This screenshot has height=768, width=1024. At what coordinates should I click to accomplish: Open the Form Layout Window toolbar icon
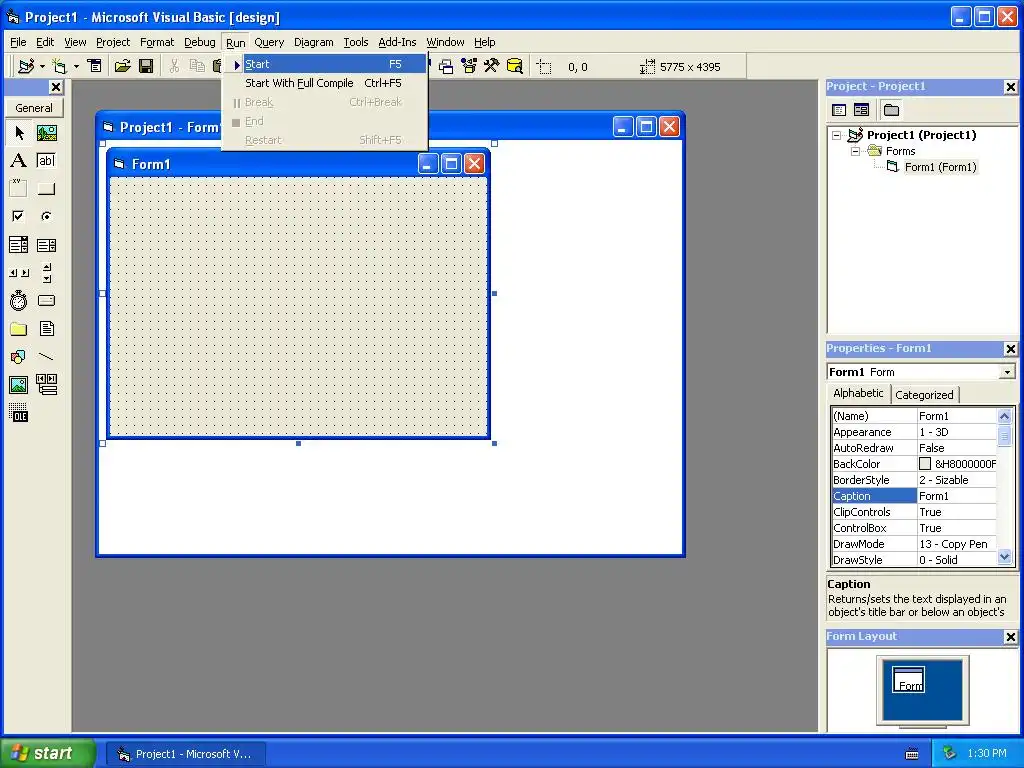point(446,66)
